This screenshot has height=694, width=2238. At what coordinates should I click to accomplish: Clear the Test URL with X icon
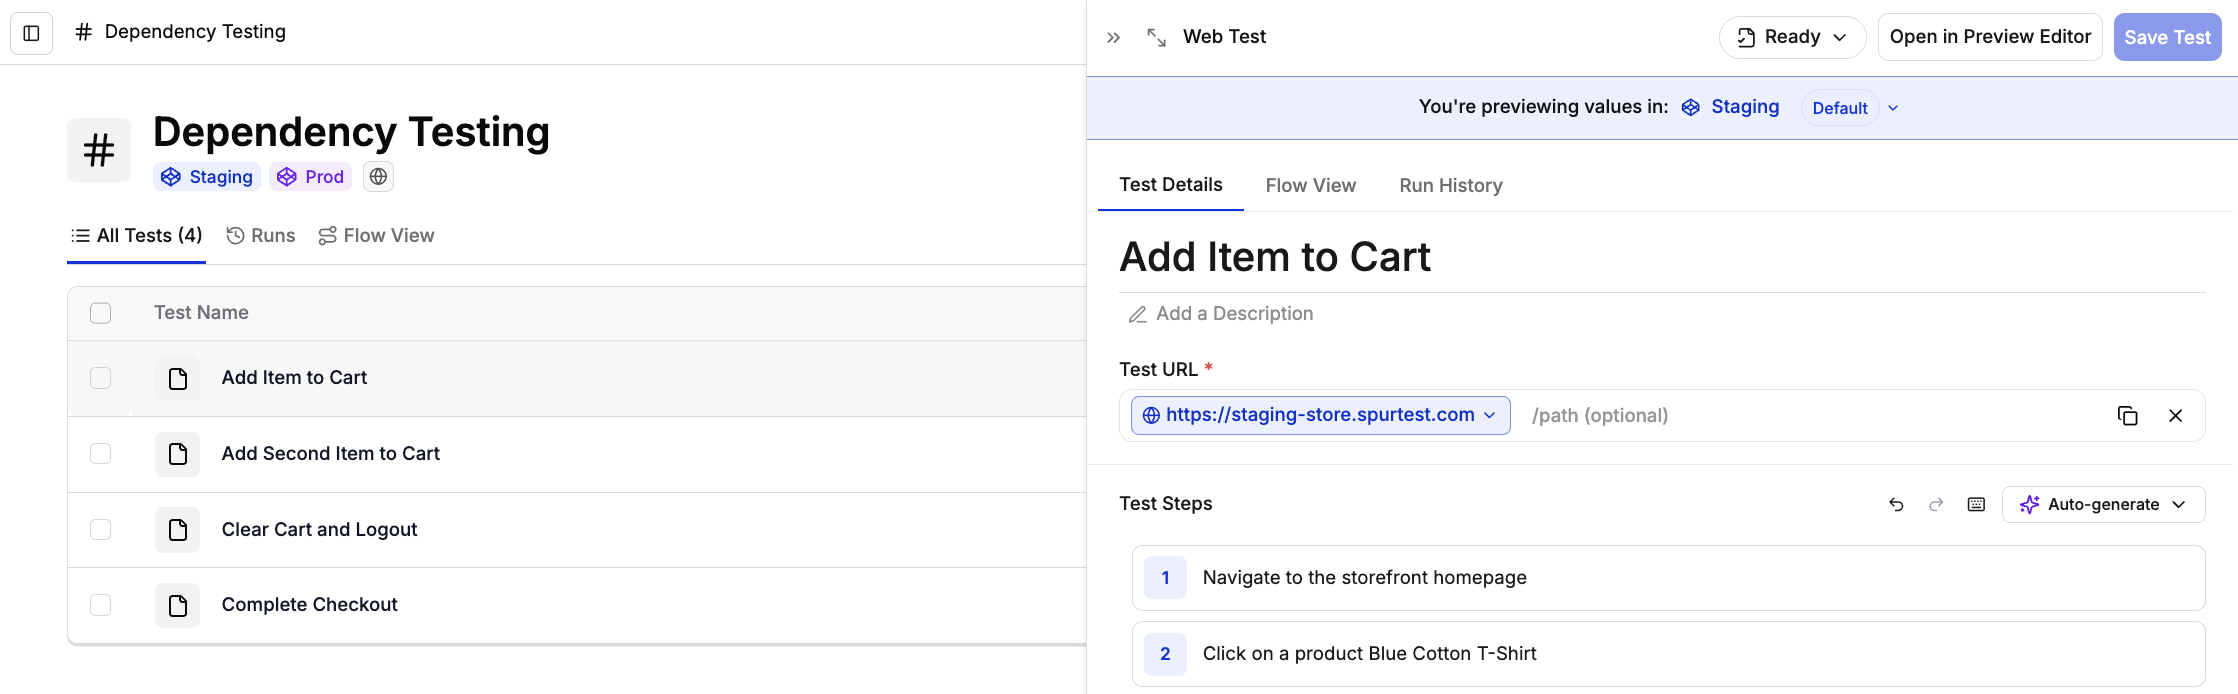(x=2175, y=416)
